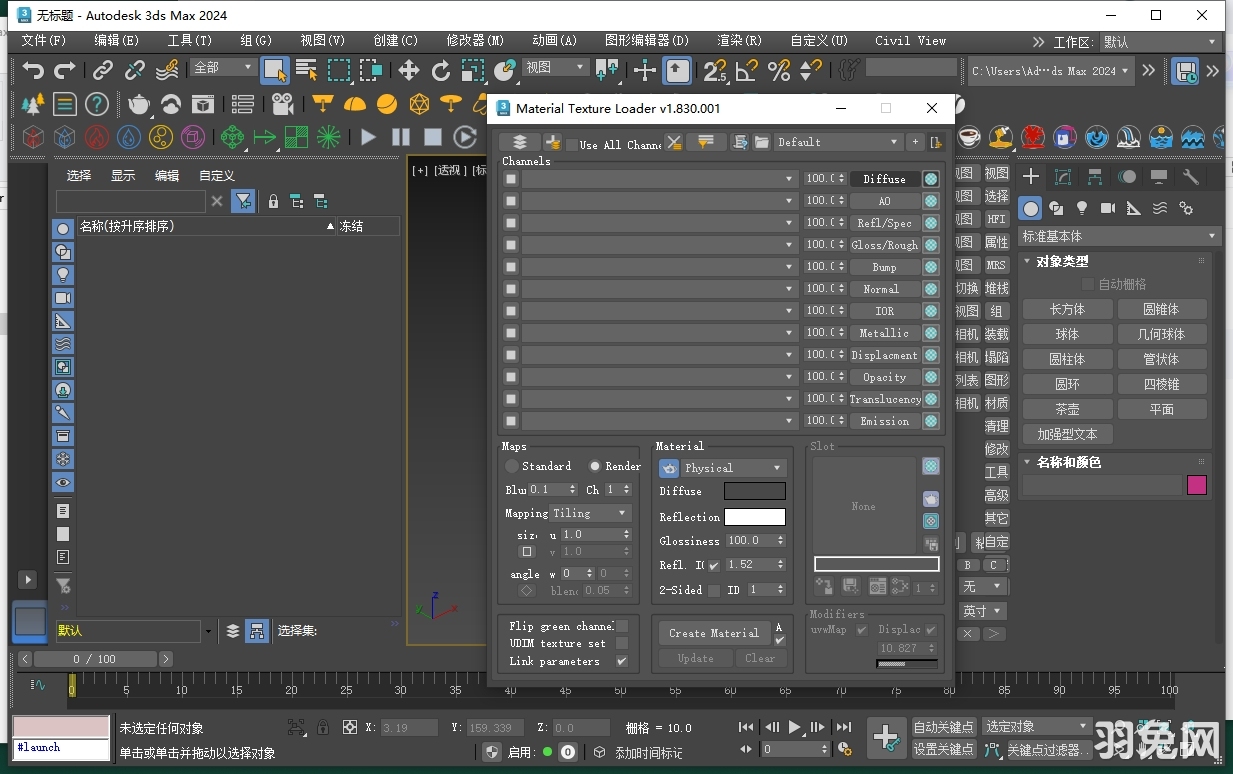This screenshot has height=774, width=1233.
Task: Check the 2-Sided material checkbox
Action: point(714,590)
